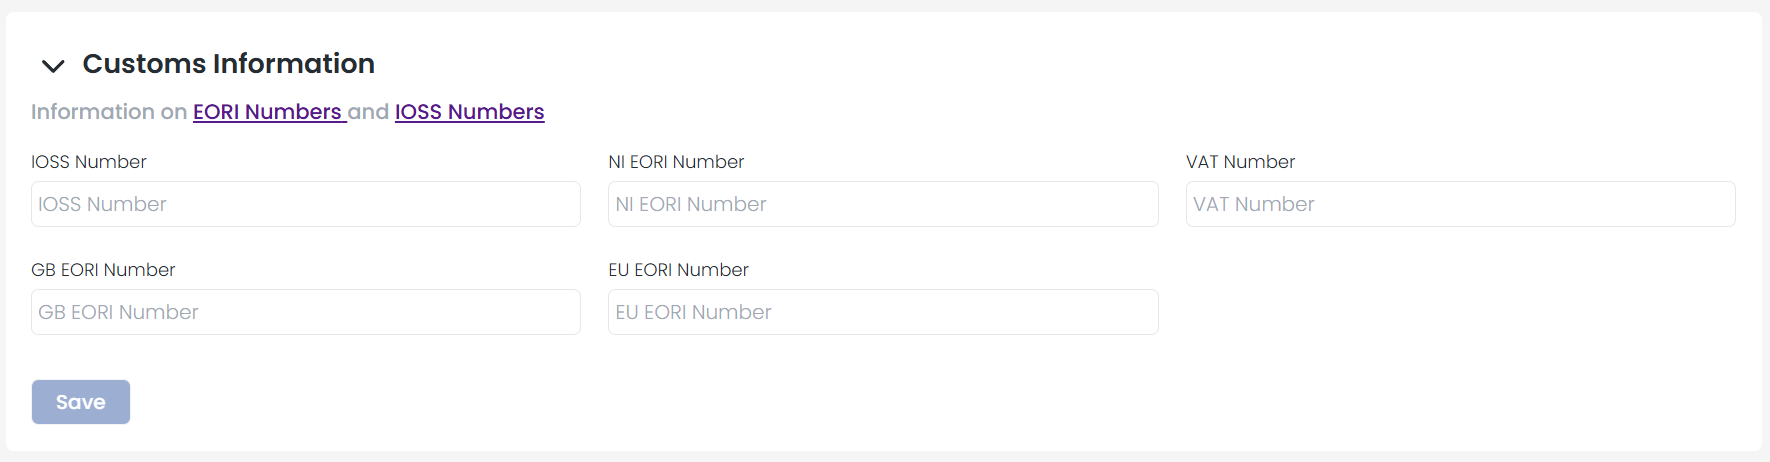Open the EORI Numbers link
The height and width of the screenshot is (462, 1770).
coord(267,112)
